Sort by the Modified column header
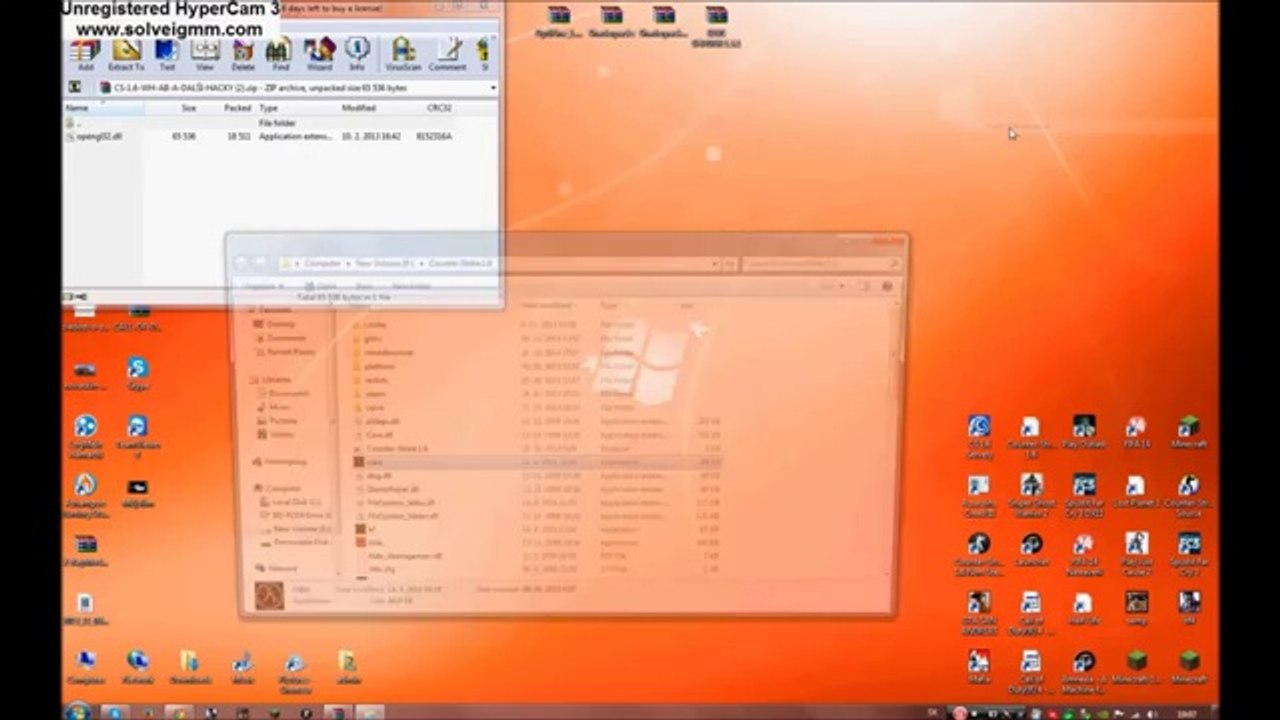 tap(358, 107)
